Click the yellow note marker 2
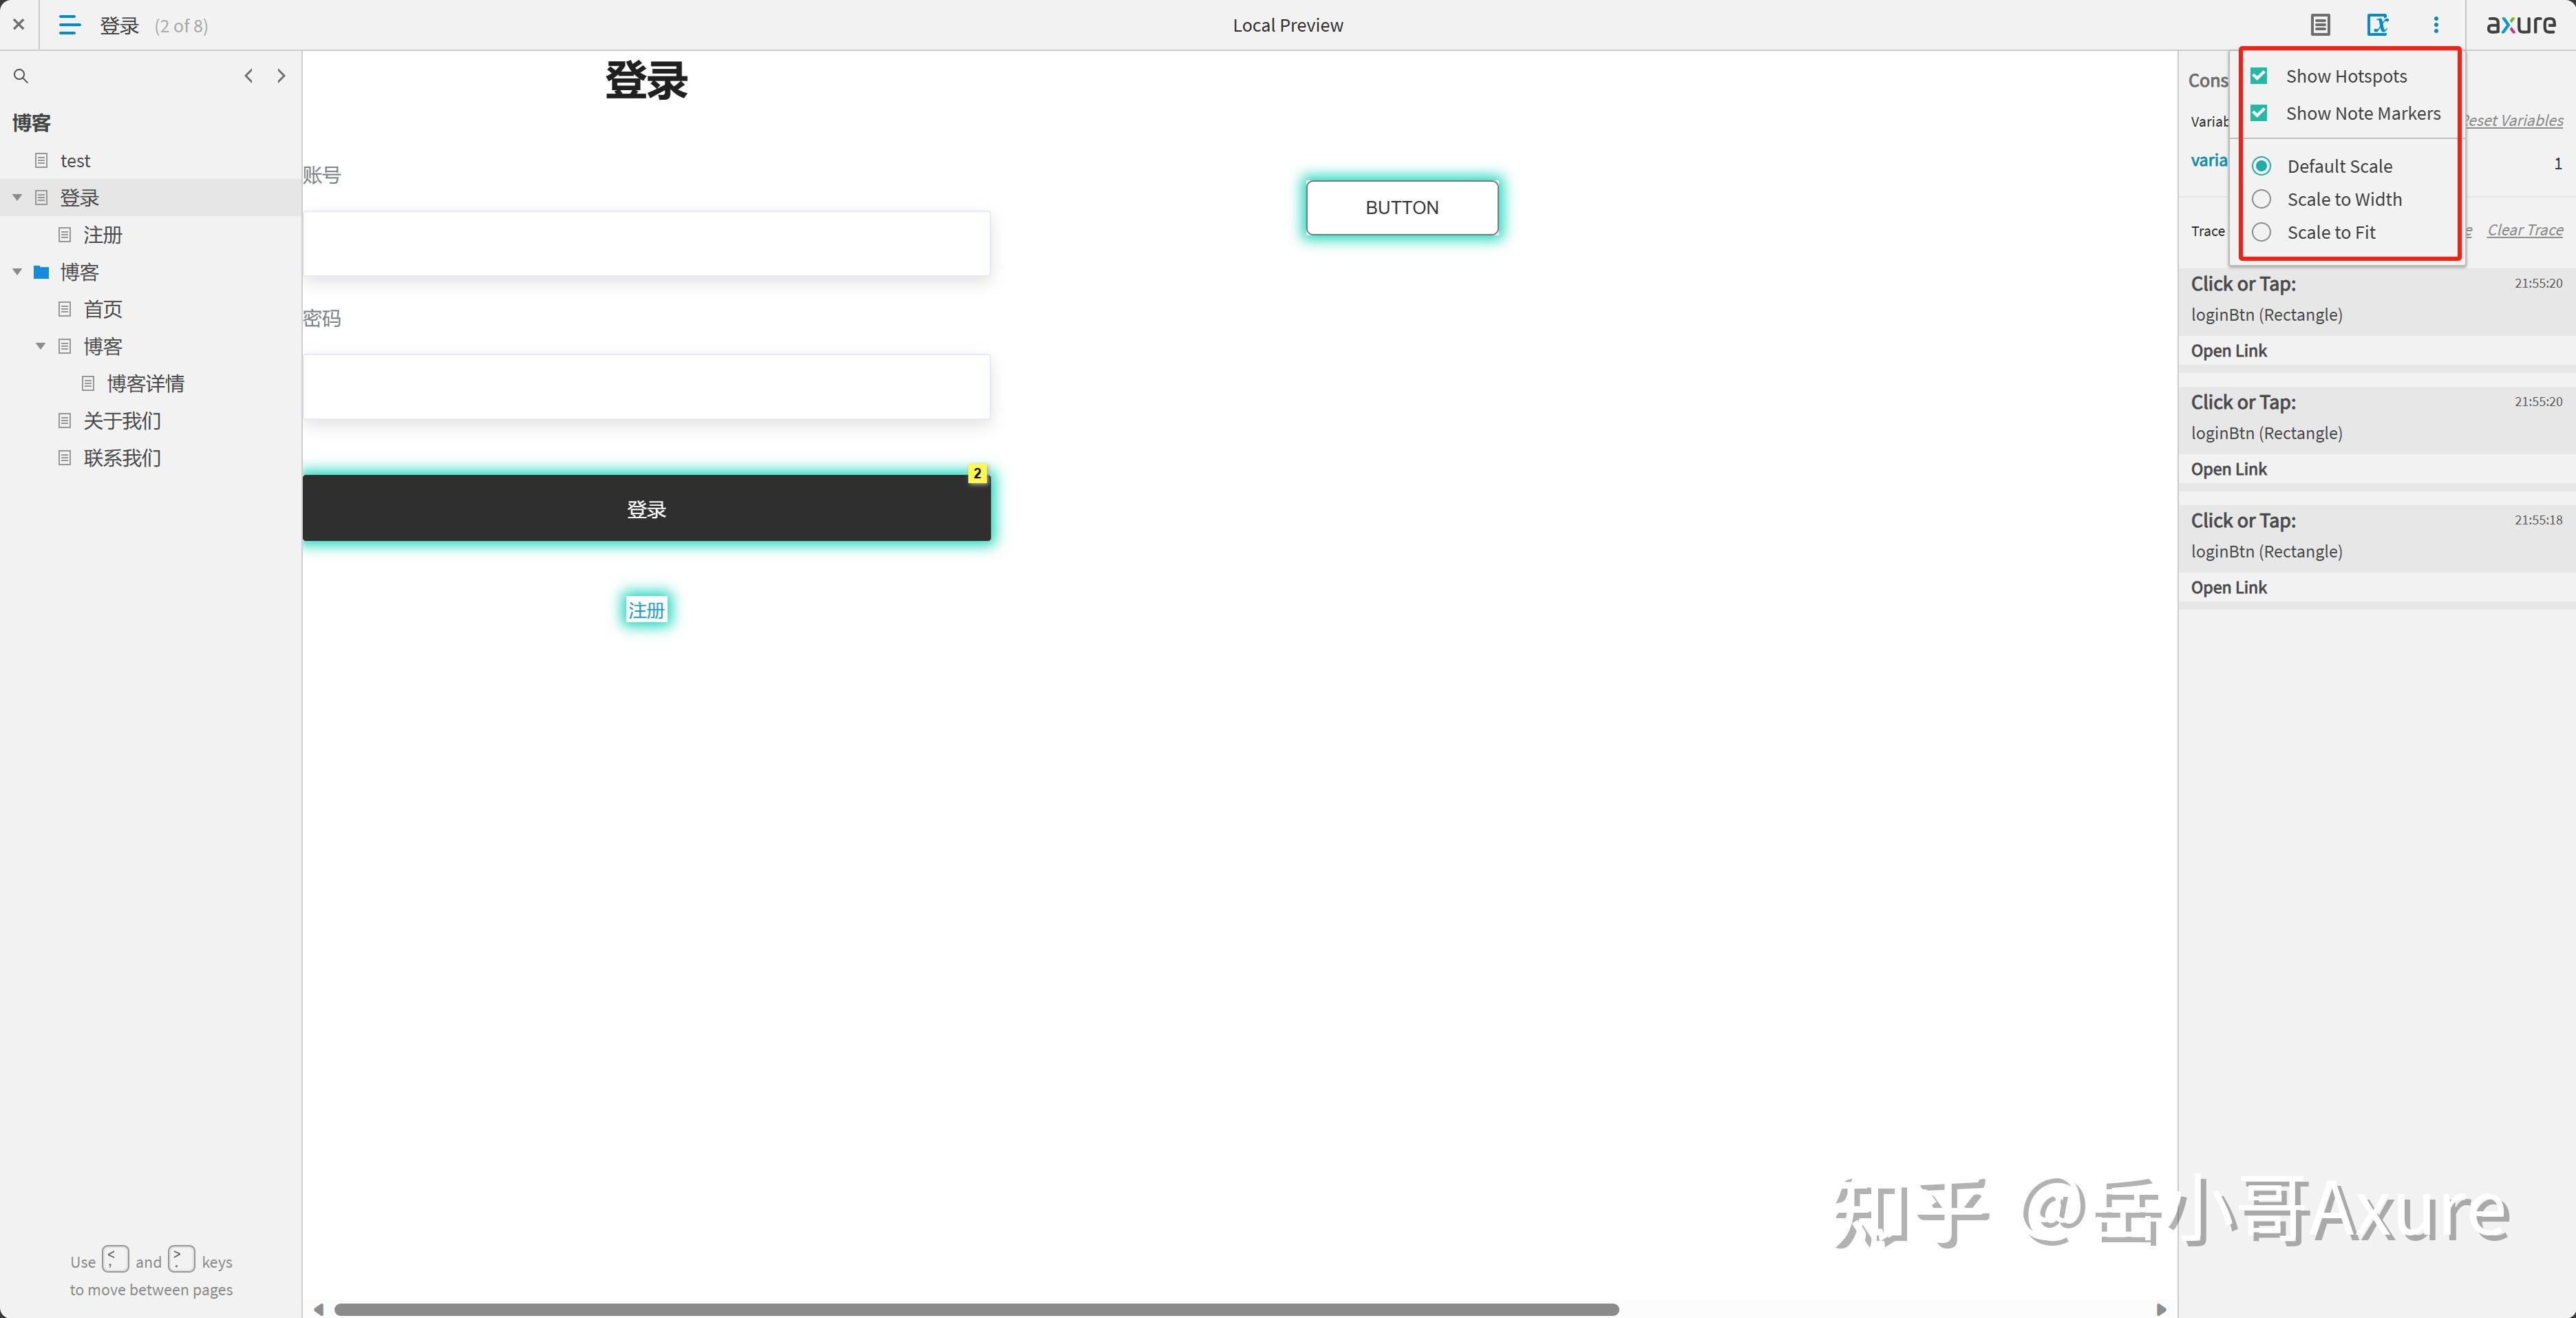The image size is (2576, 1318). pos(977,474)
